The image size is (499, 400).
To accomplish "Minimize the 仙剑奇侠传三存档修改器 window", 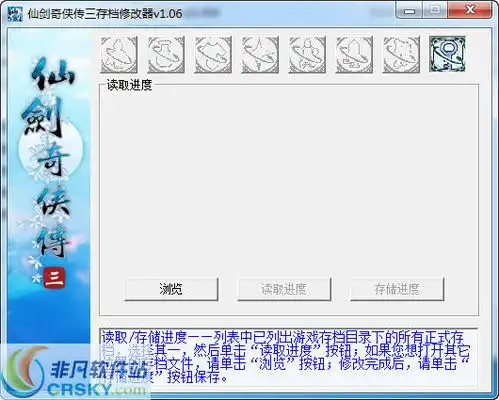I will click(x=409, y=11).
